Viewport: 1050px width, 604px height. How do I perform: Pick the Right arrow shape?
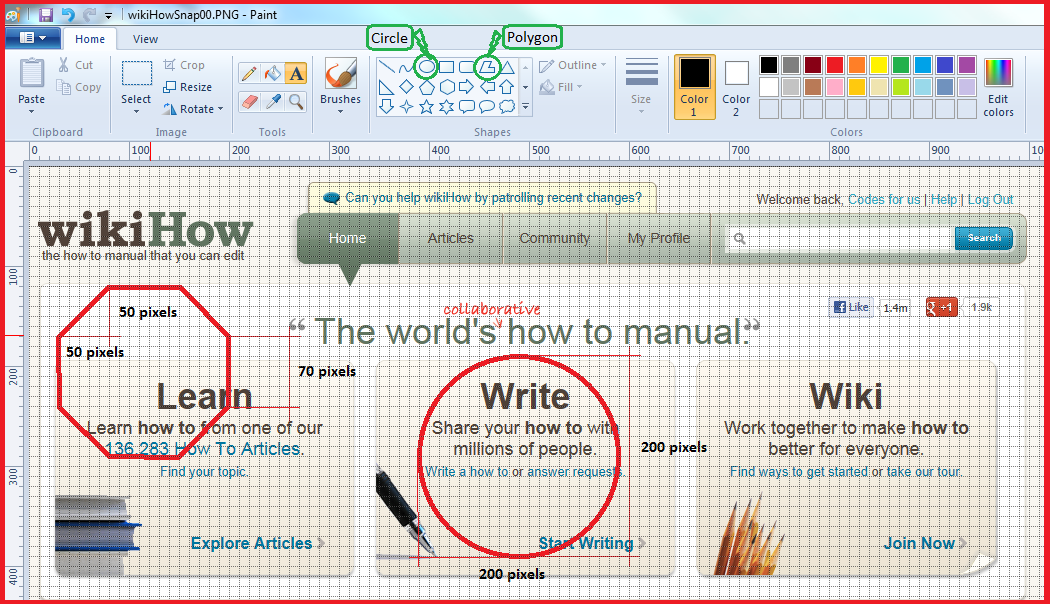coord(466,87)
